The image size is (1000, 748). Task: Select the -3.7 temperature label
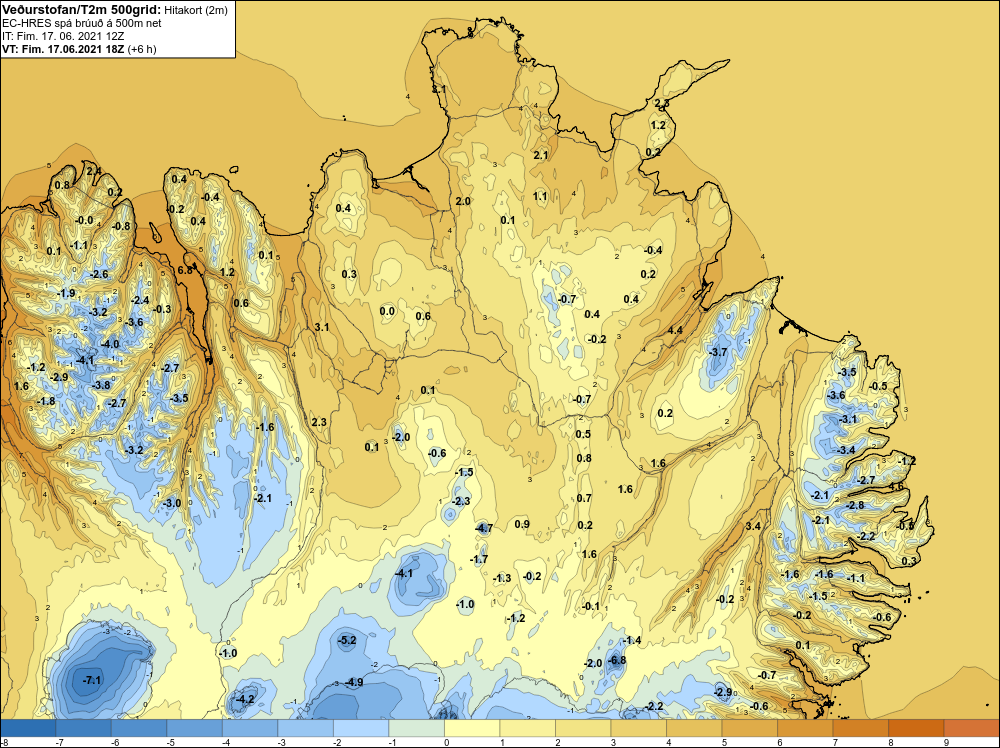[718, 352]
